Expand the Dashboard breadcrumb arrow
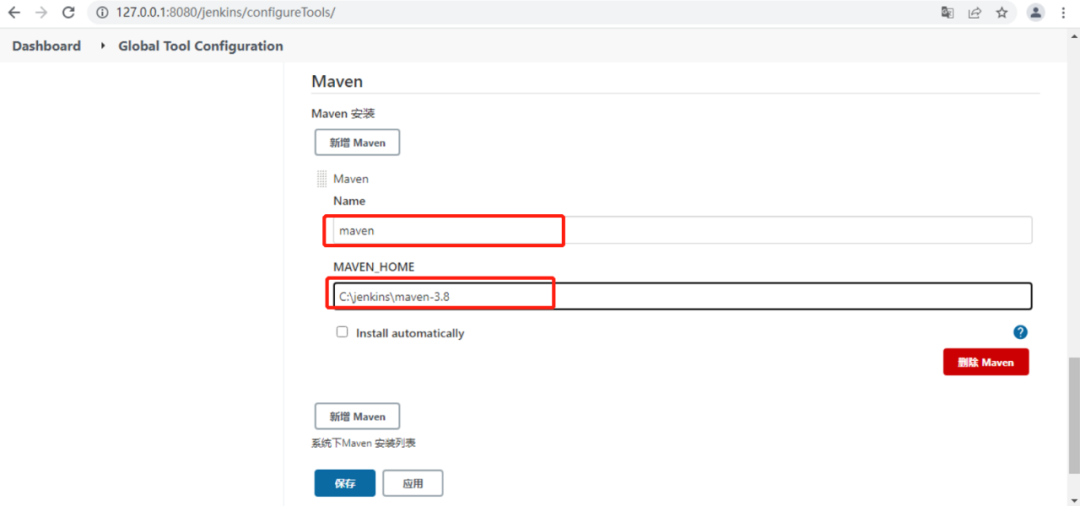1080x506 pixels. click(x=103, y=46)
